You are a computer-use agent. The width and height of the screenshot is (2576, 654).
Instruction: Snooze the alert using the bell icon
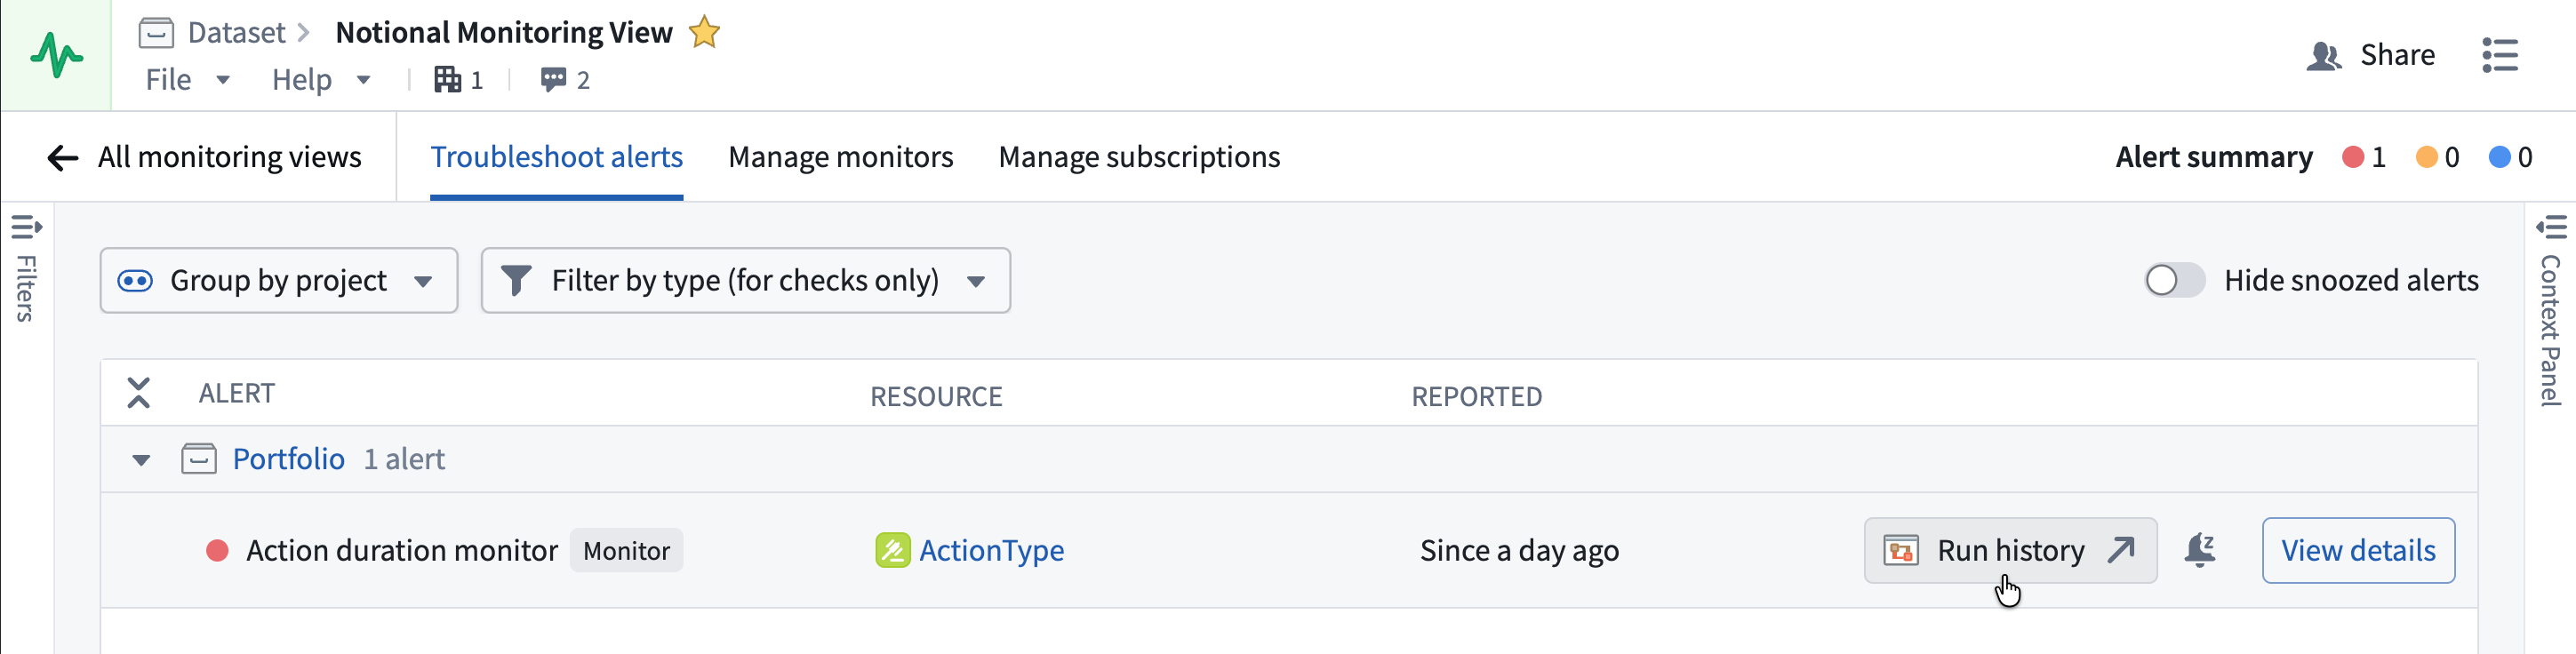point(2199,549)
